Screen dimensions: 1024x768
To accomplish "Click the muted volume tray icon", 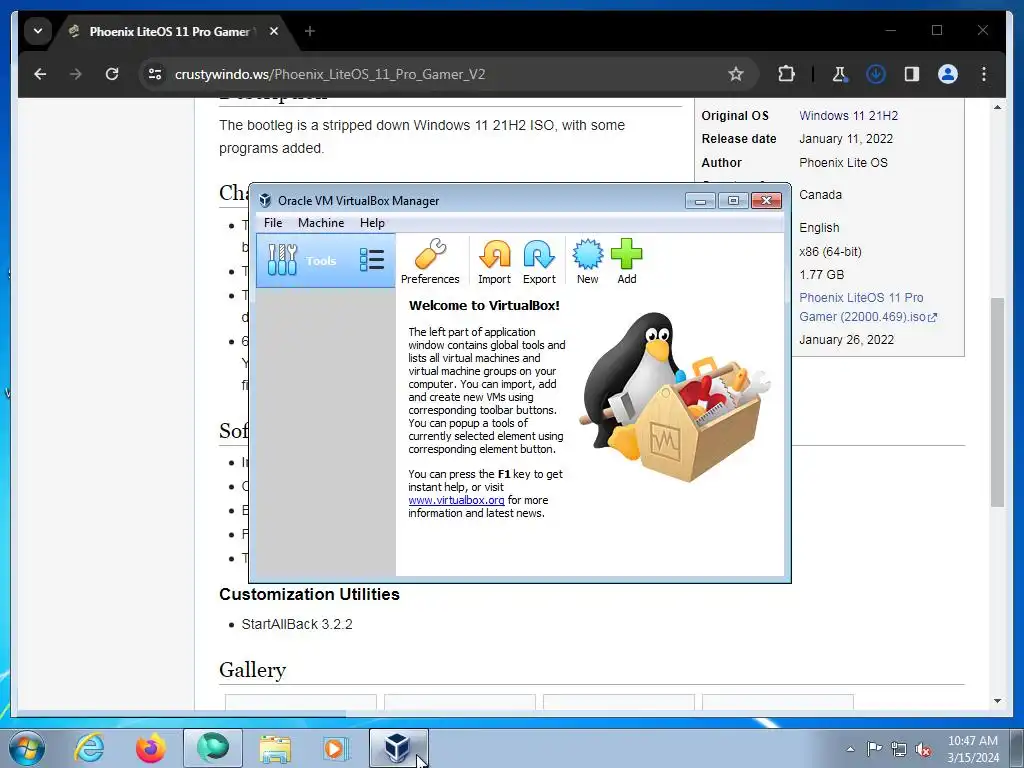I will point(923,749).
